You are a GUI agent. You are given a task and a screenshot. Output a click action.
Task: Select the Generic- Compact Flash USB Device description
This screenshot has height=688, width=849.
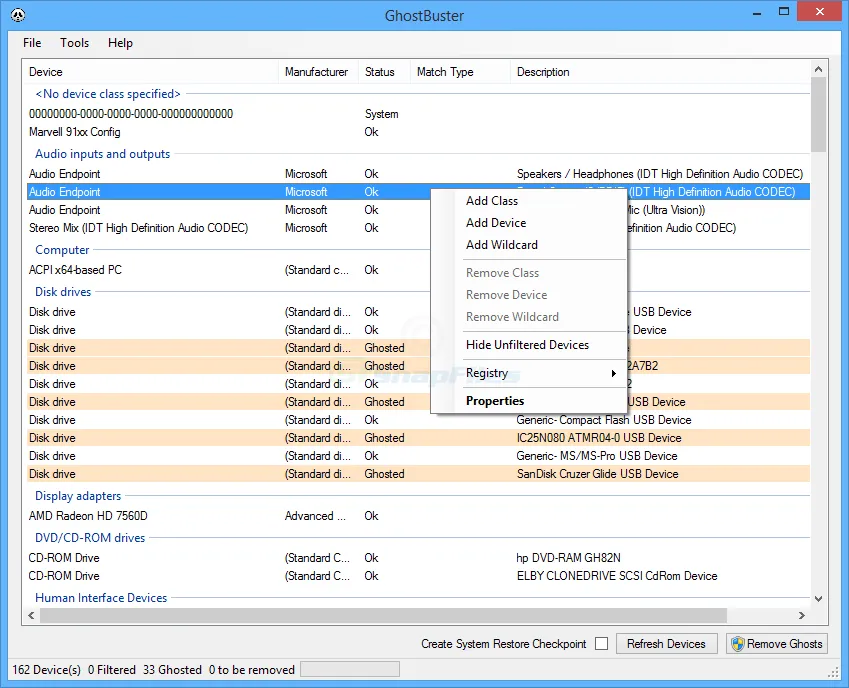[x=604, y=420]
